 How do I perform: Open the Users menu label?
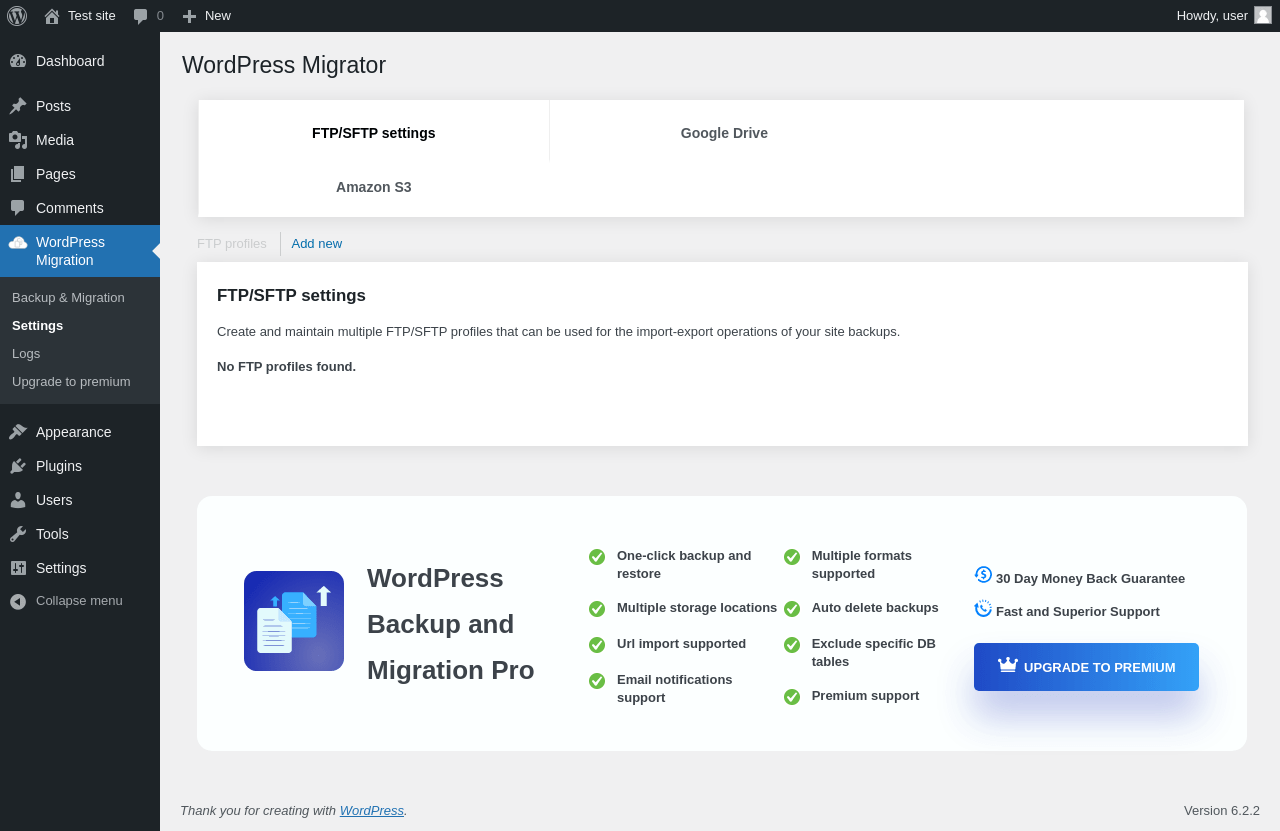(54, 500)
